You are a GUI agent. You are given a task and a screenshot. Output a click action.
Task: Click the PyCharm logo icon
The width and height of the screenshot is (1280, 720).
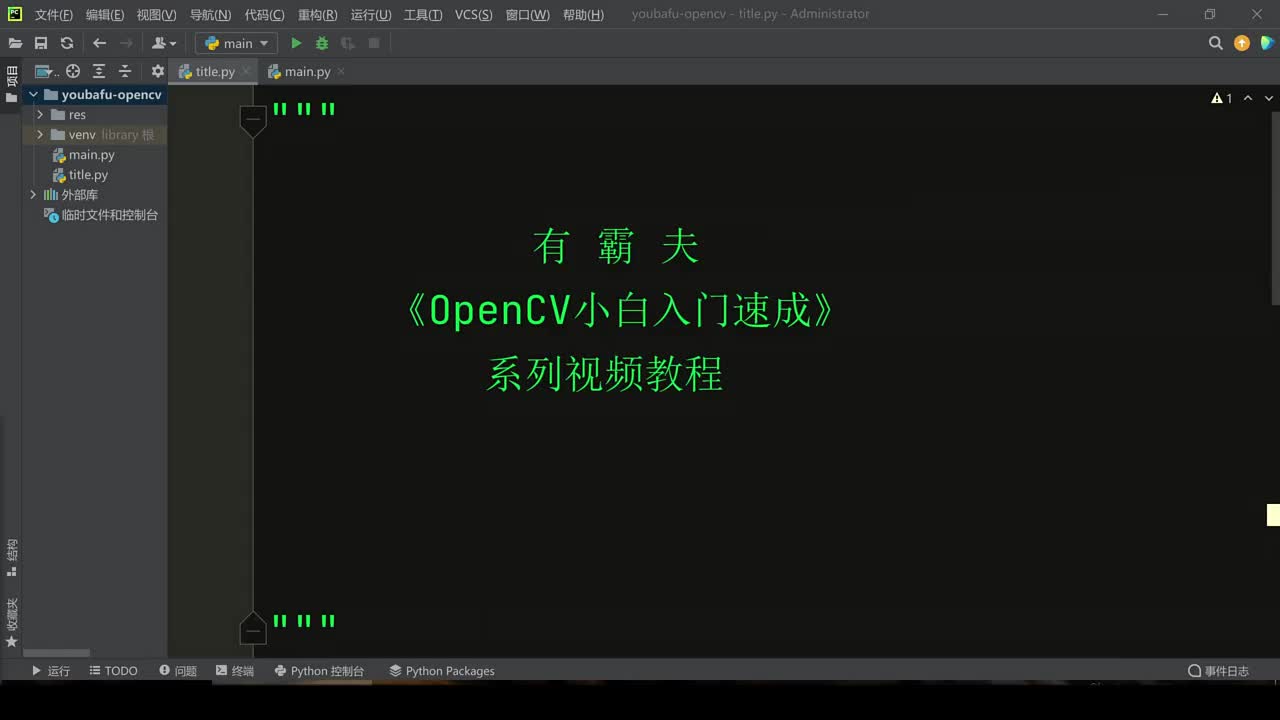click(14, 14)
